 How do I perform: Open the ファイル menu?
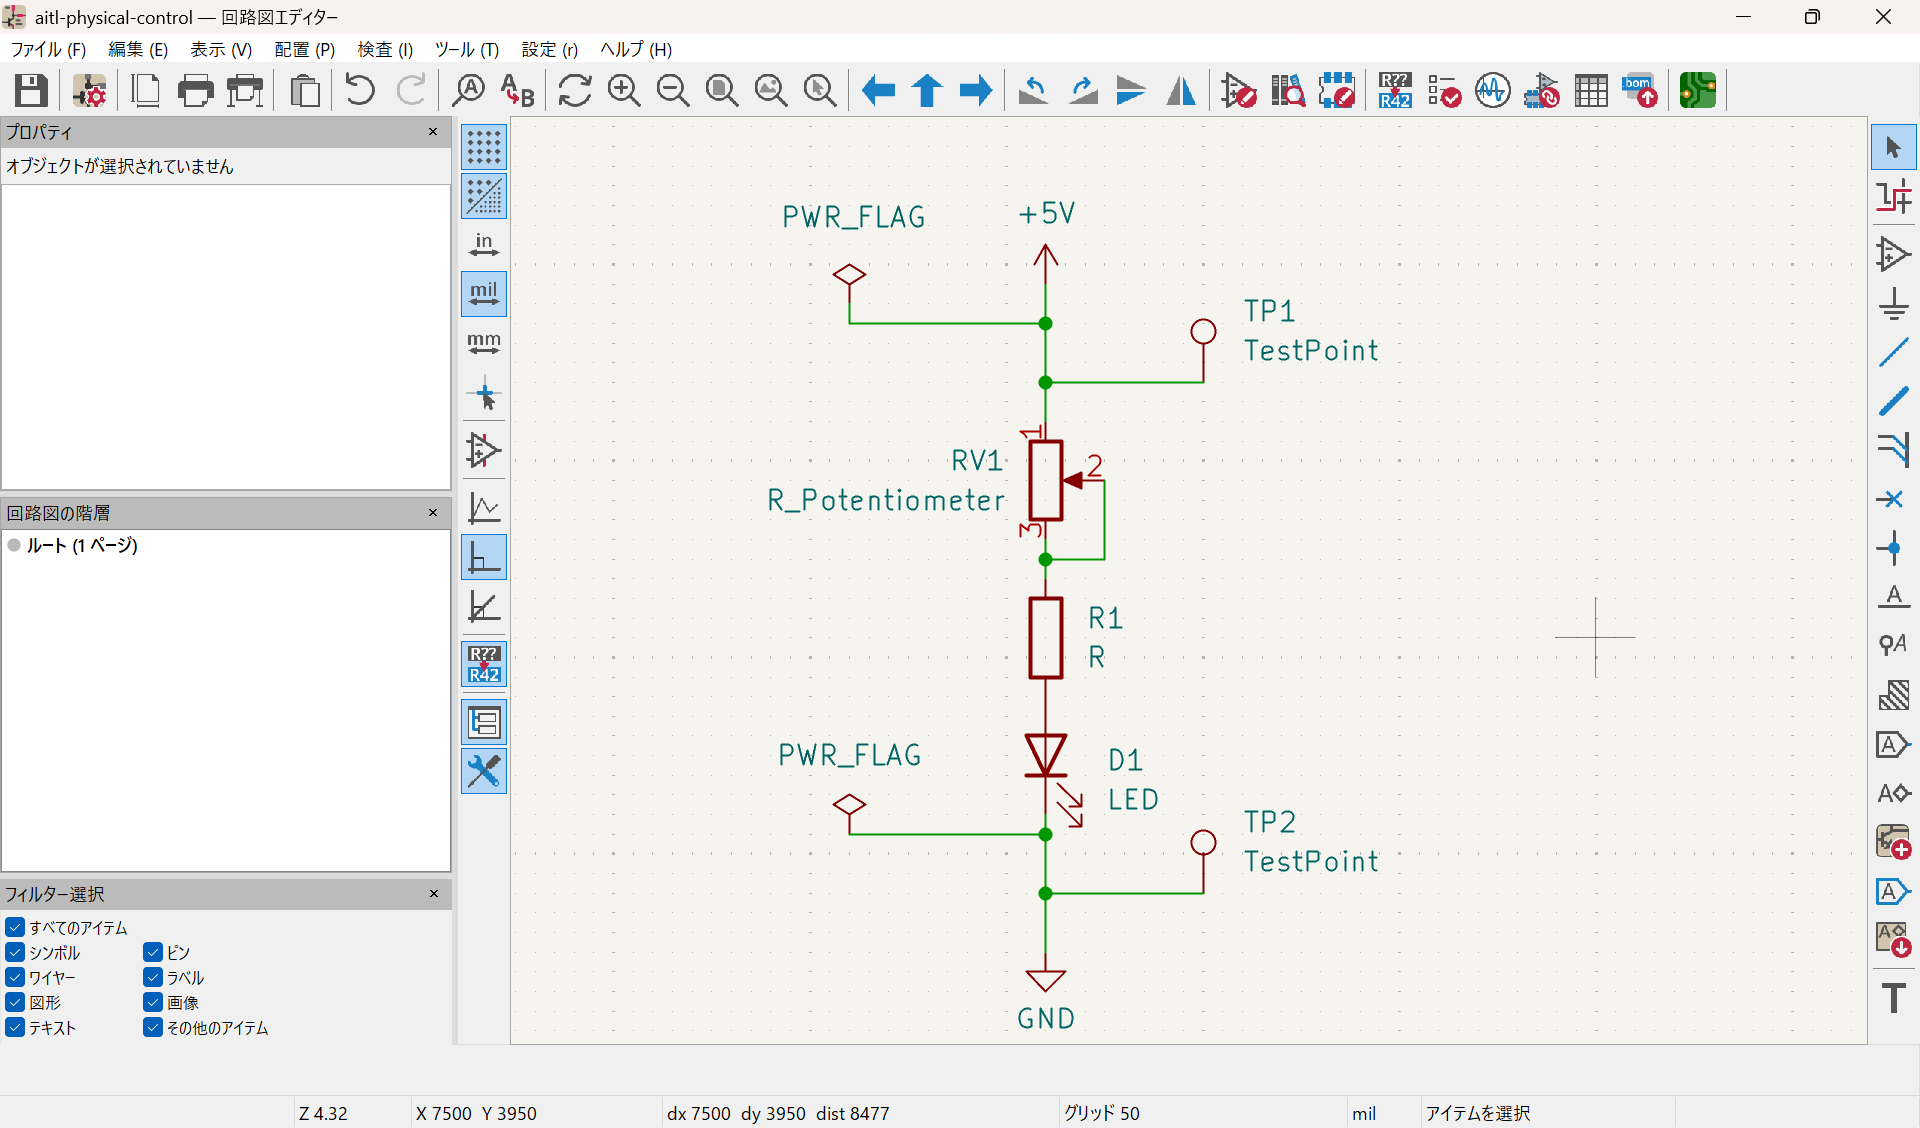46,49
